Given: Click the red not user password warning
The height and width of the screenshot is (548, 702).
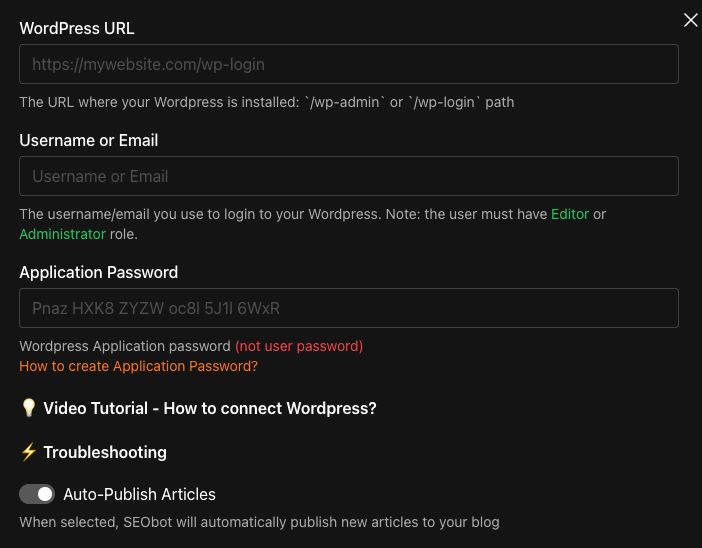Looking at the screenshot, I should pyautogui.click(x=299, y=346).
